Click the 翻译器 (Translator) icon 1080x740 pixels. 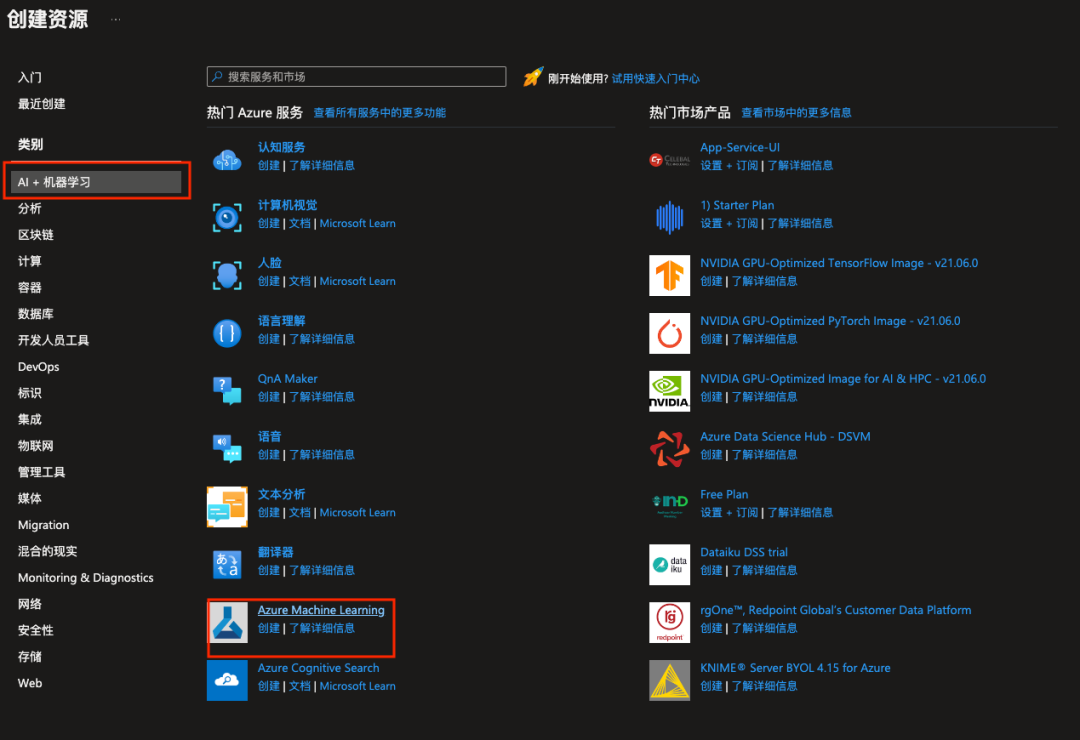(x=227, y=564)
